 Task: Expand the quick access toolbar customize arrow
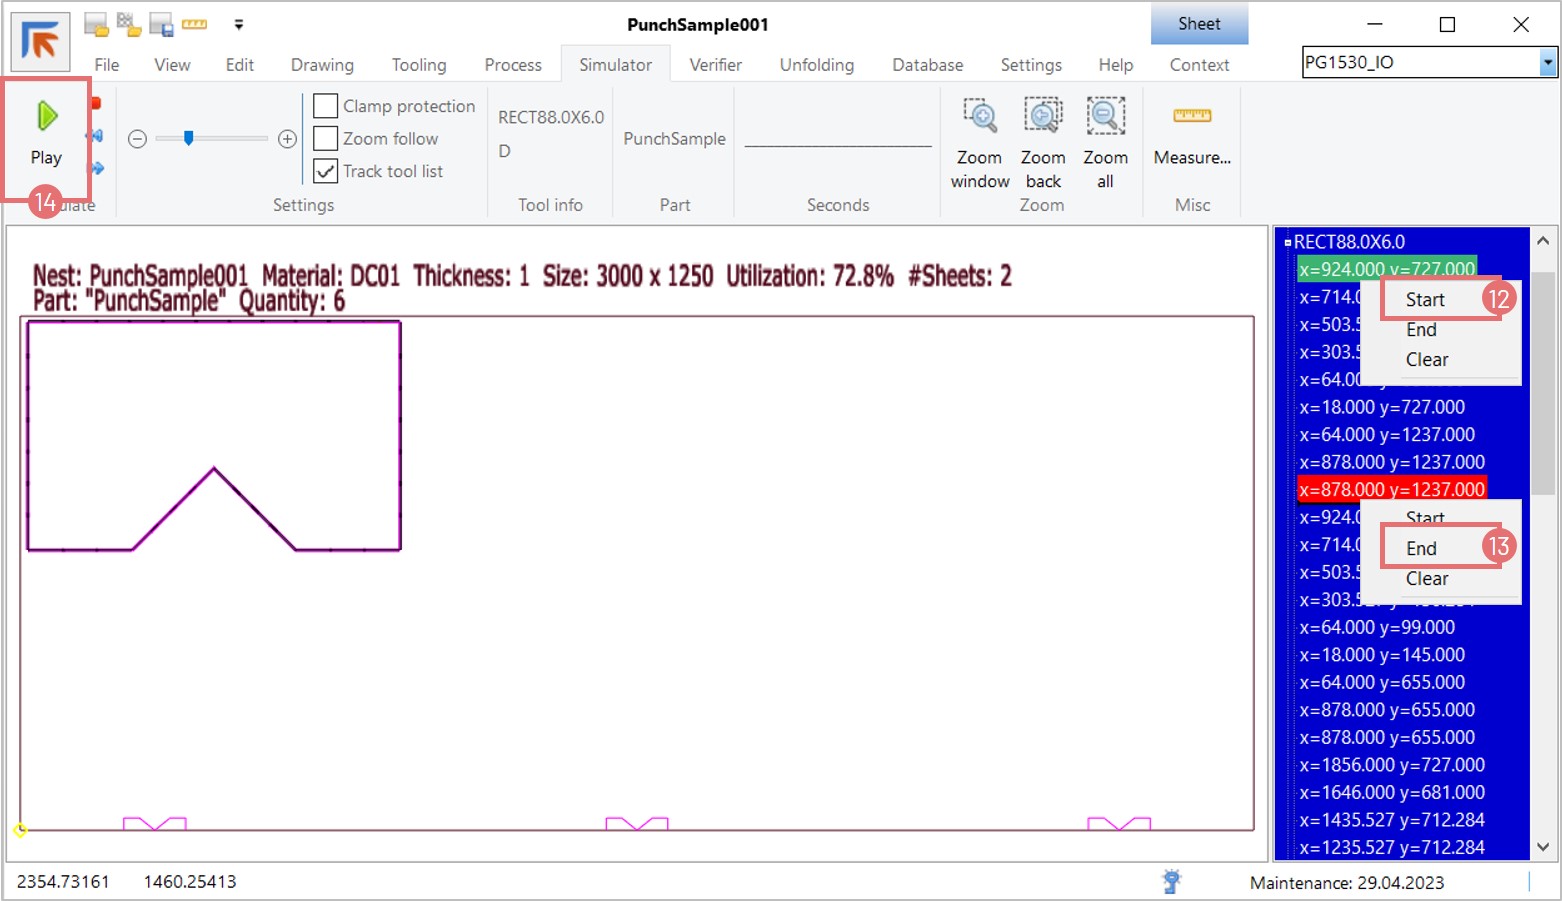[238, 25]
